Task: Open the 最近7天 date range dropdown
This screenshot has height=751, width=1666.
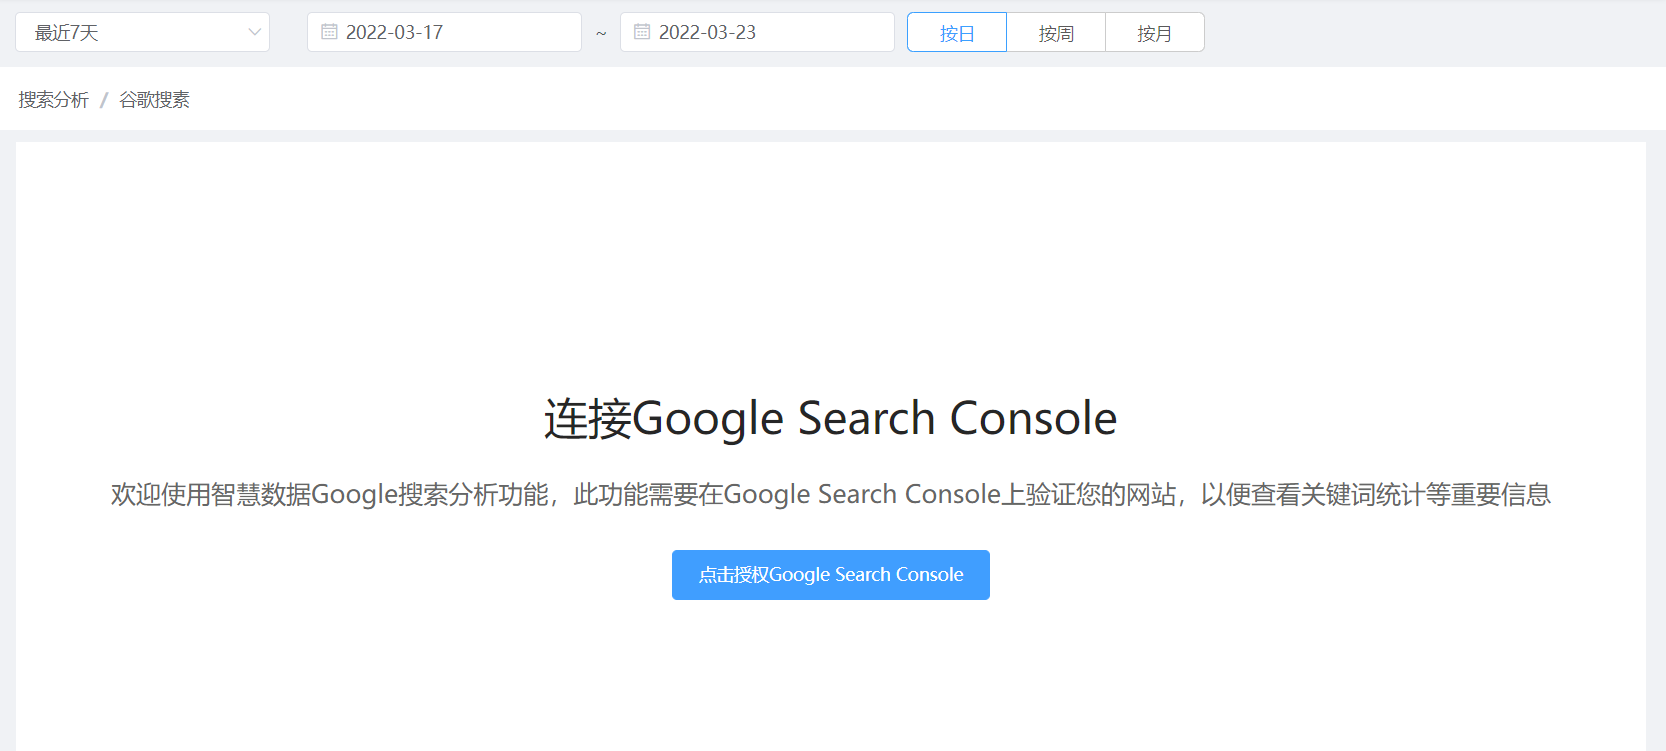Action: click(142, 32)
